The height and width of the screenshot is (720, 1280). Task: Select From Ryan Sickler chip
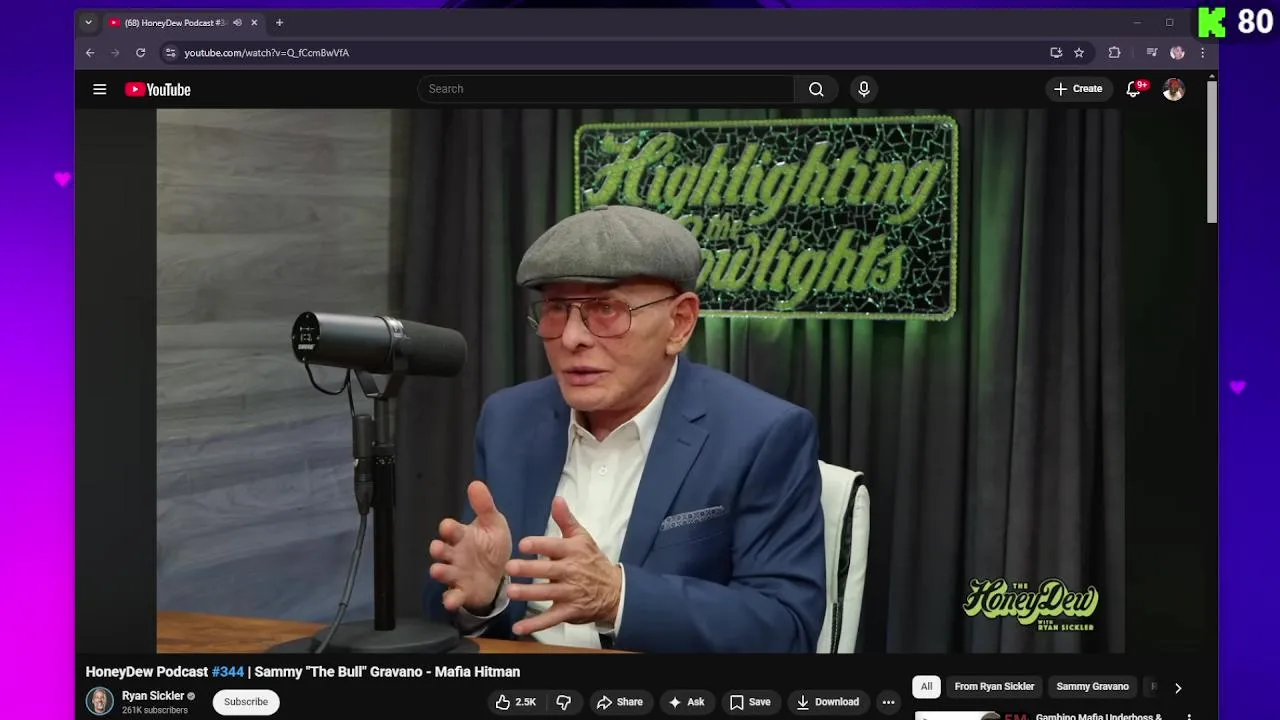pyautogui.click(x=994, y=687)
